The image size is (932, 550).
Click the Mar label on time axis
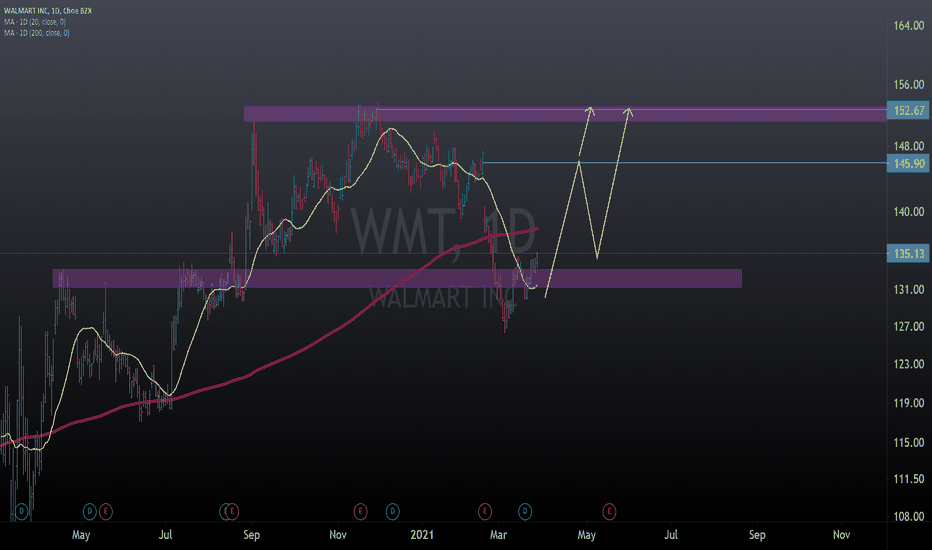(498, 535)
